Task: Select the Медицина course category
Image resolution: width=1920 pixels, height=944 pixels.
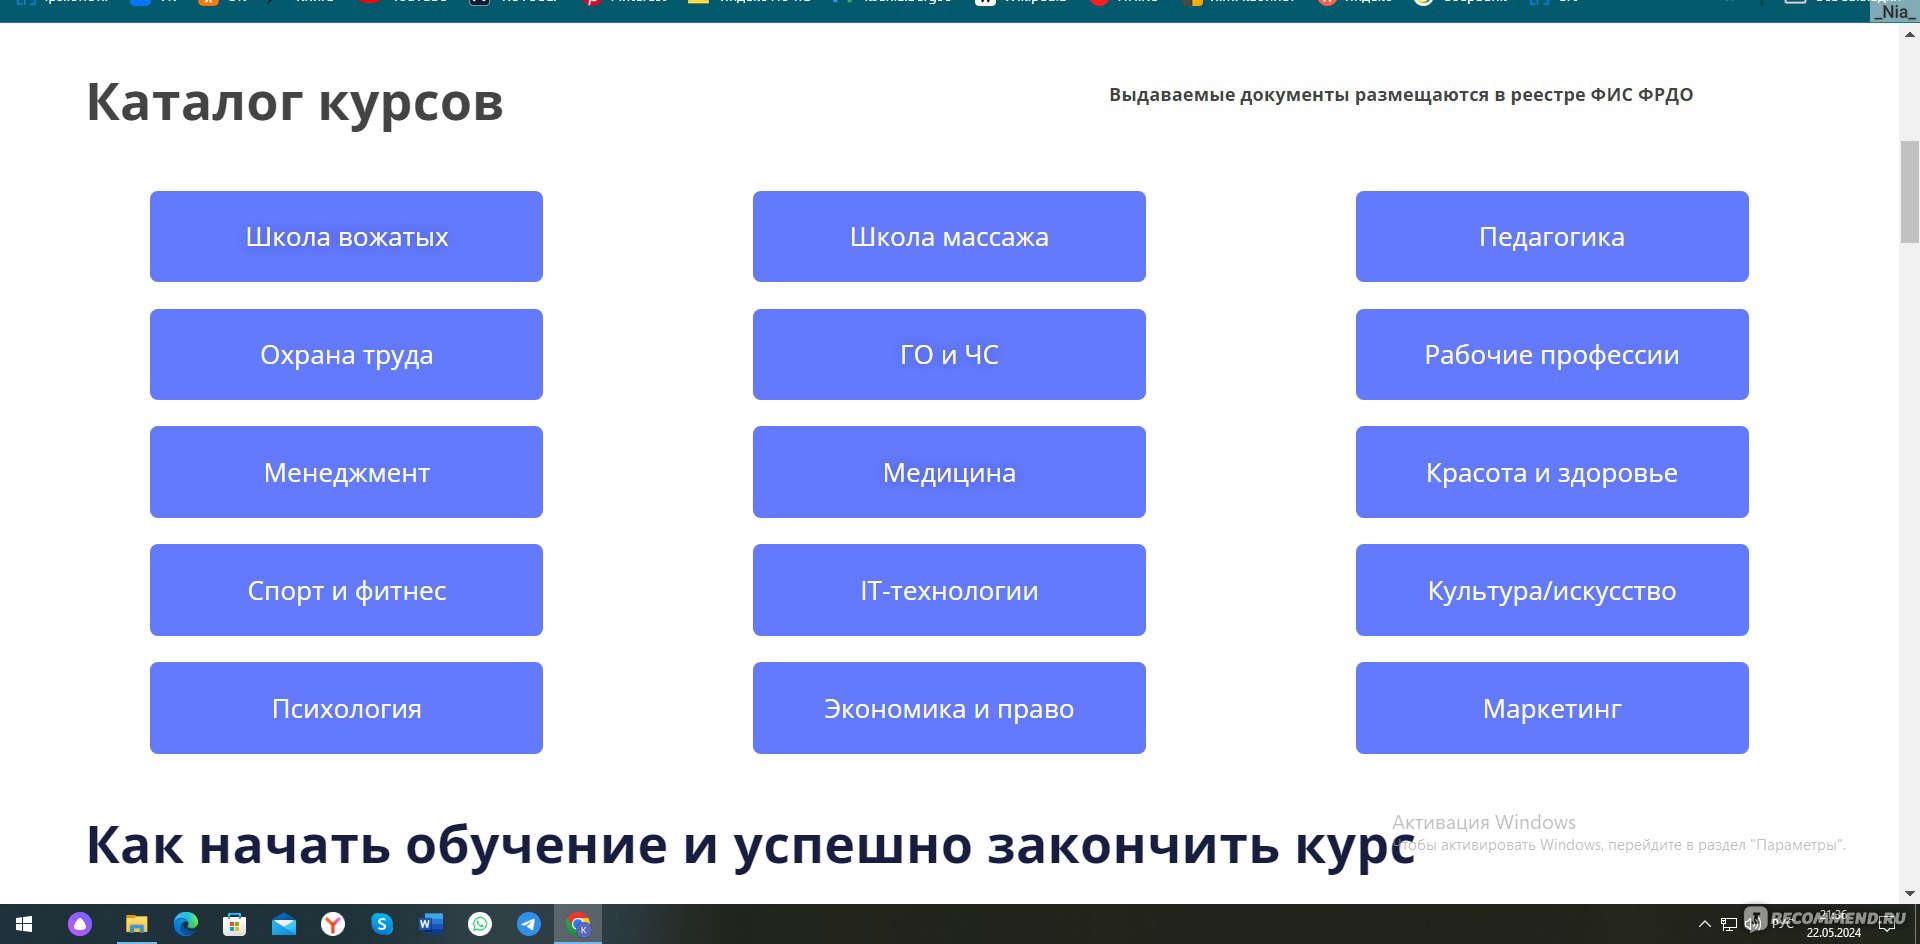Action: tap(949, 472)
